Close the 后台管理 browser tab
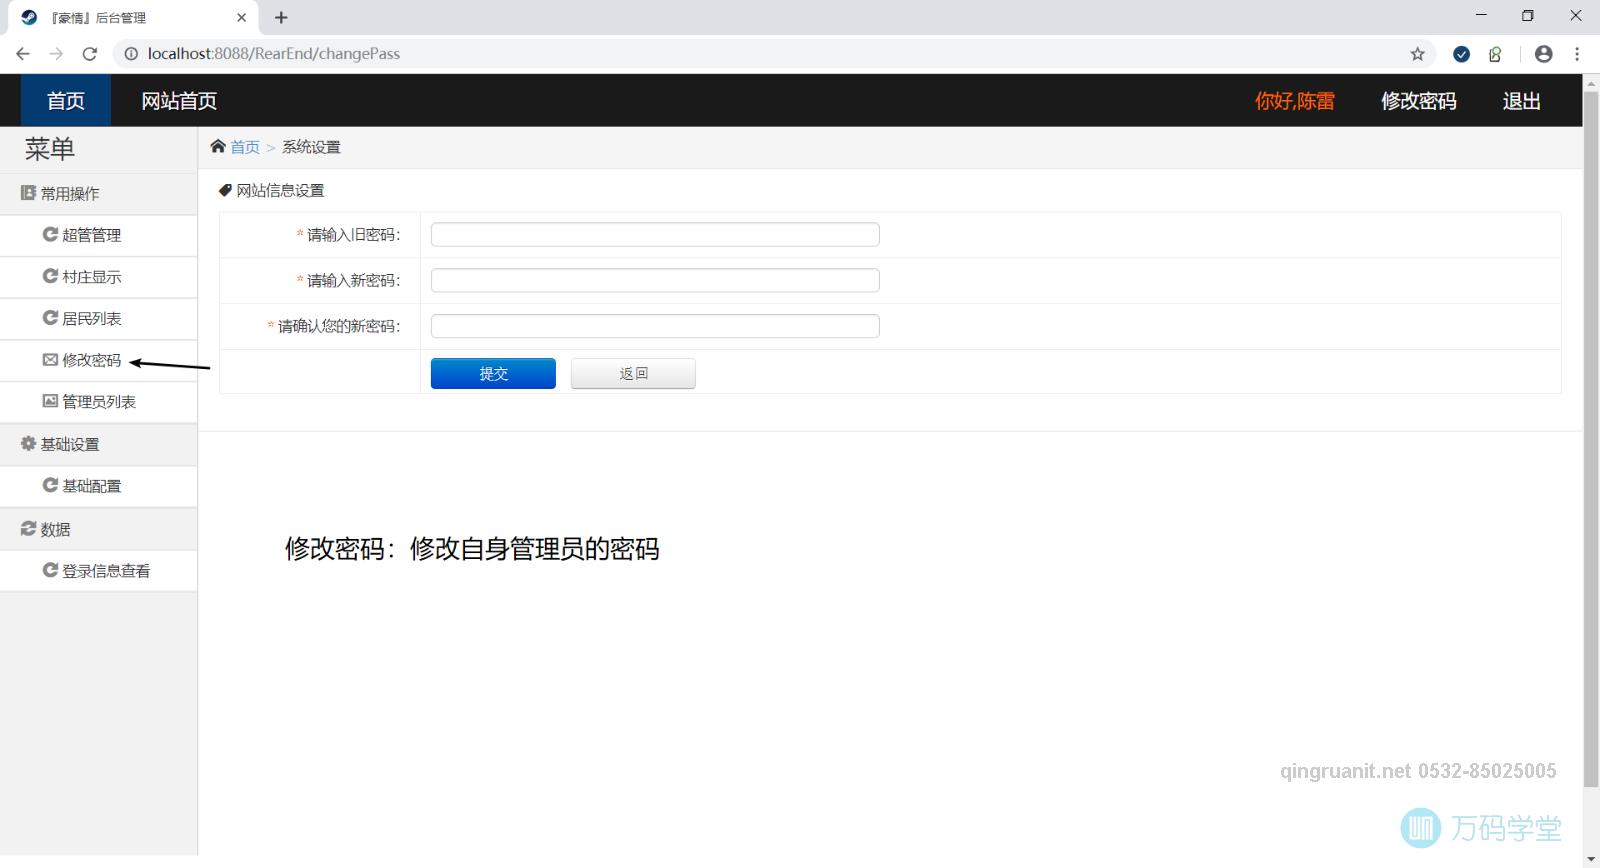 point(241,17)
